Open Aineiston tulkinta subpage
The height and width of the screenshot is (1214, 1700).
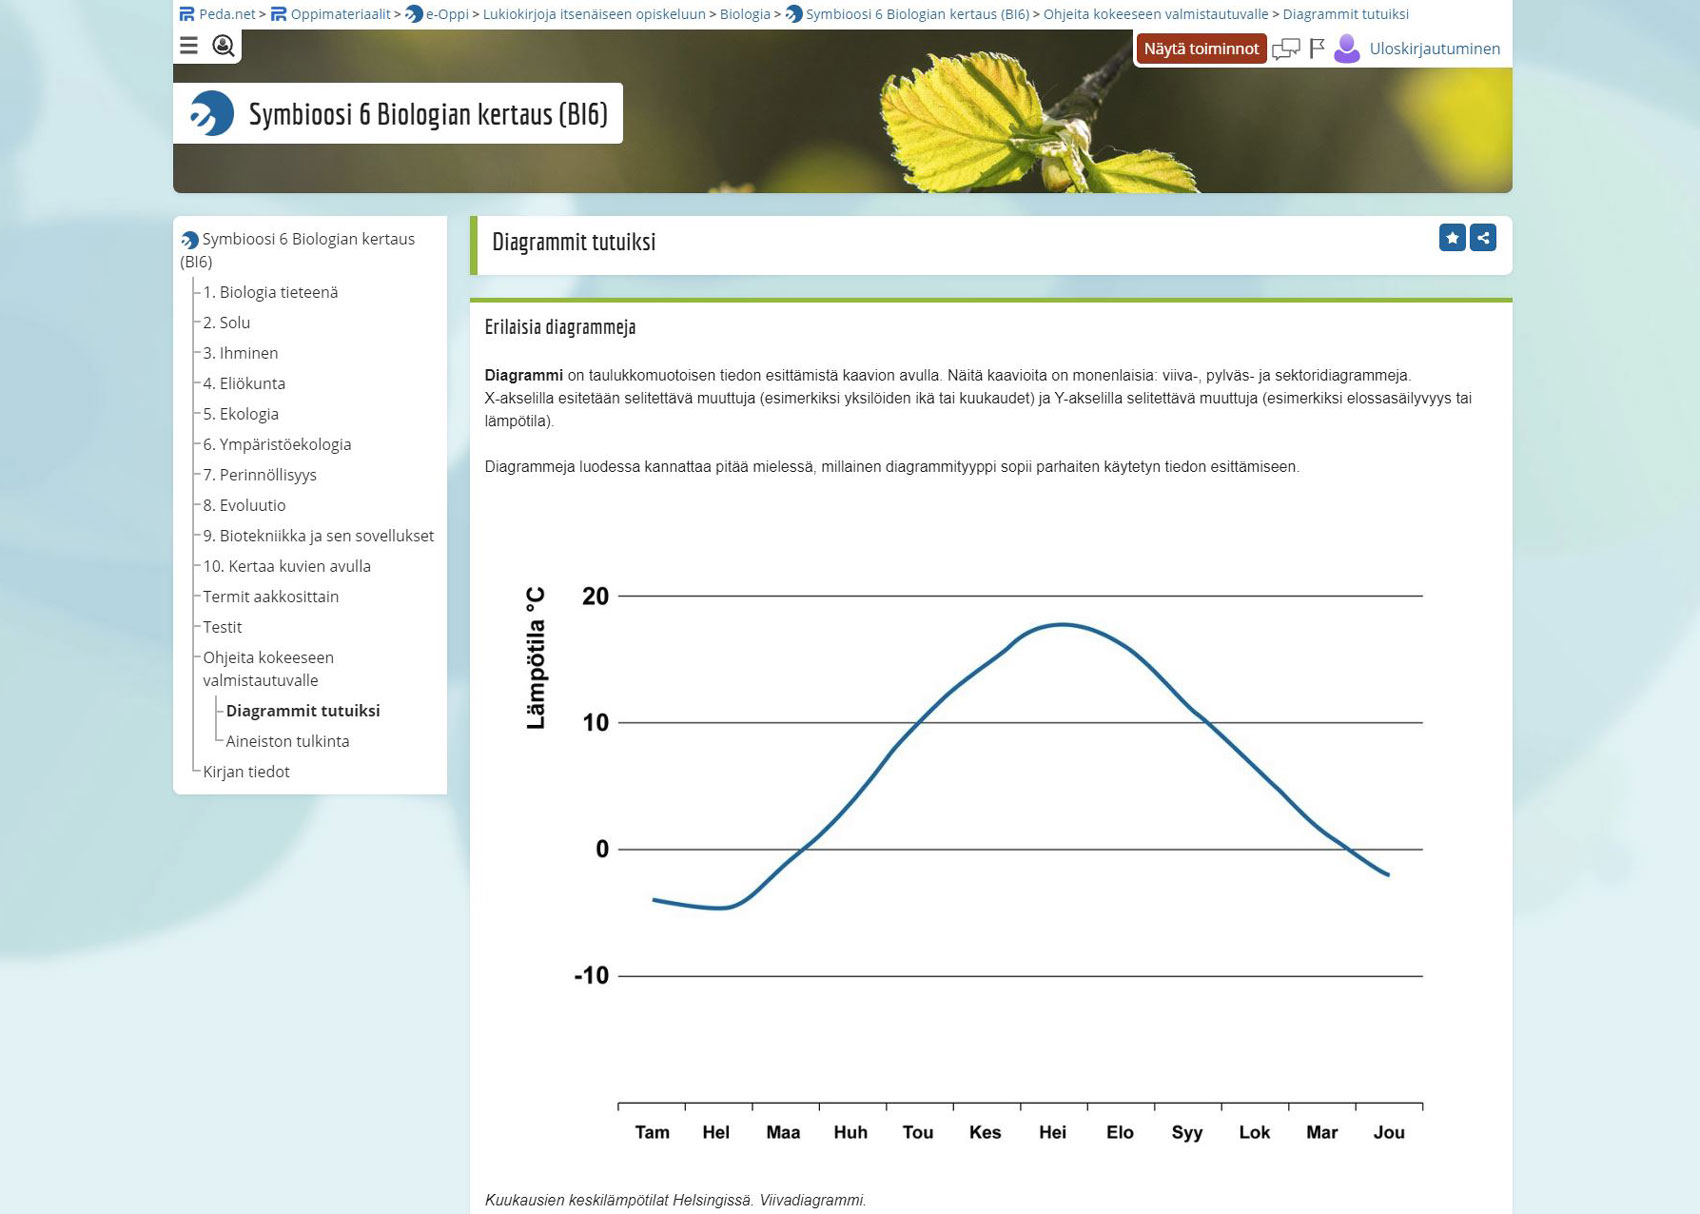287,741
